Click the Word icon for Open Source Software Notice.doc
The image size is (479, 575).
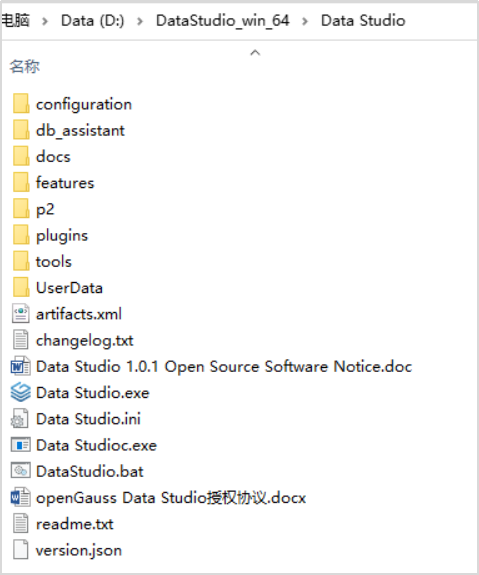coord(21,366)
